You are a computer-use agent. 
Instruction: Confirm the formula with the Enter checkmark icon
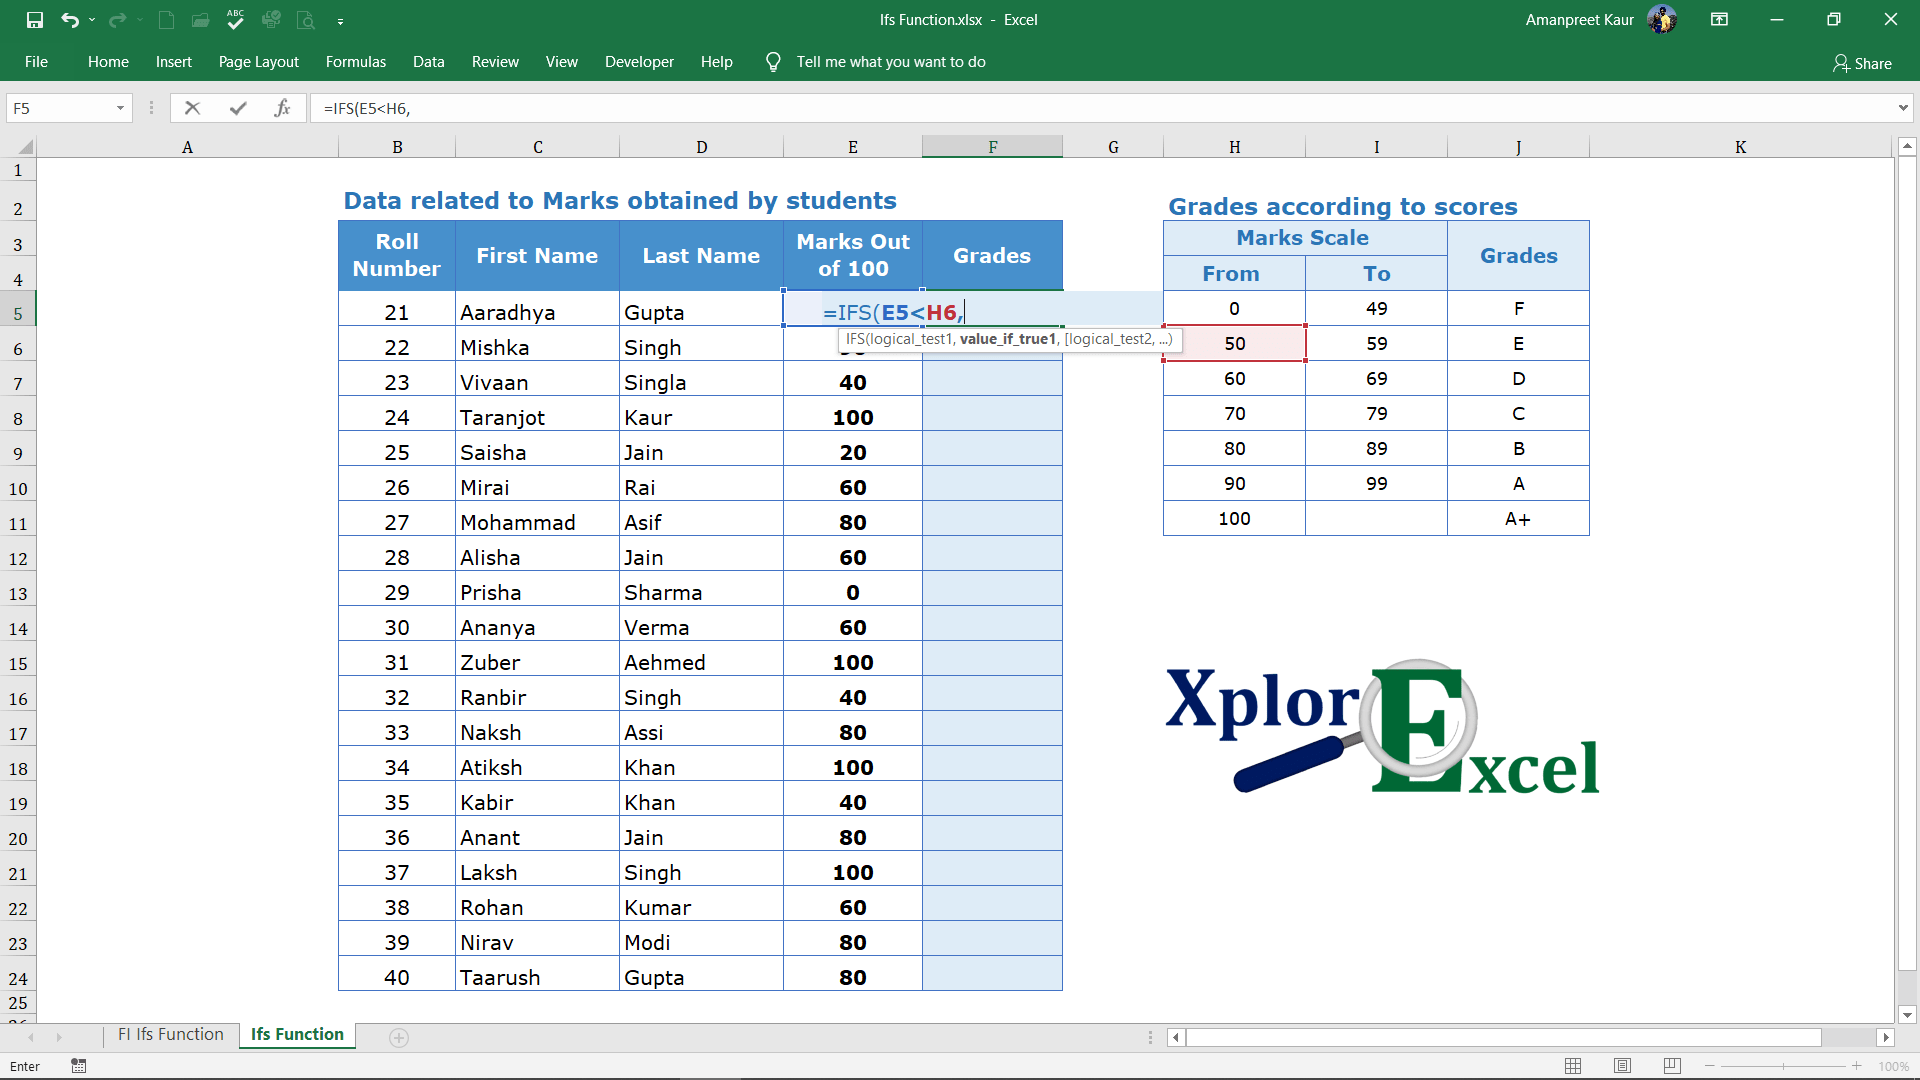238,107
